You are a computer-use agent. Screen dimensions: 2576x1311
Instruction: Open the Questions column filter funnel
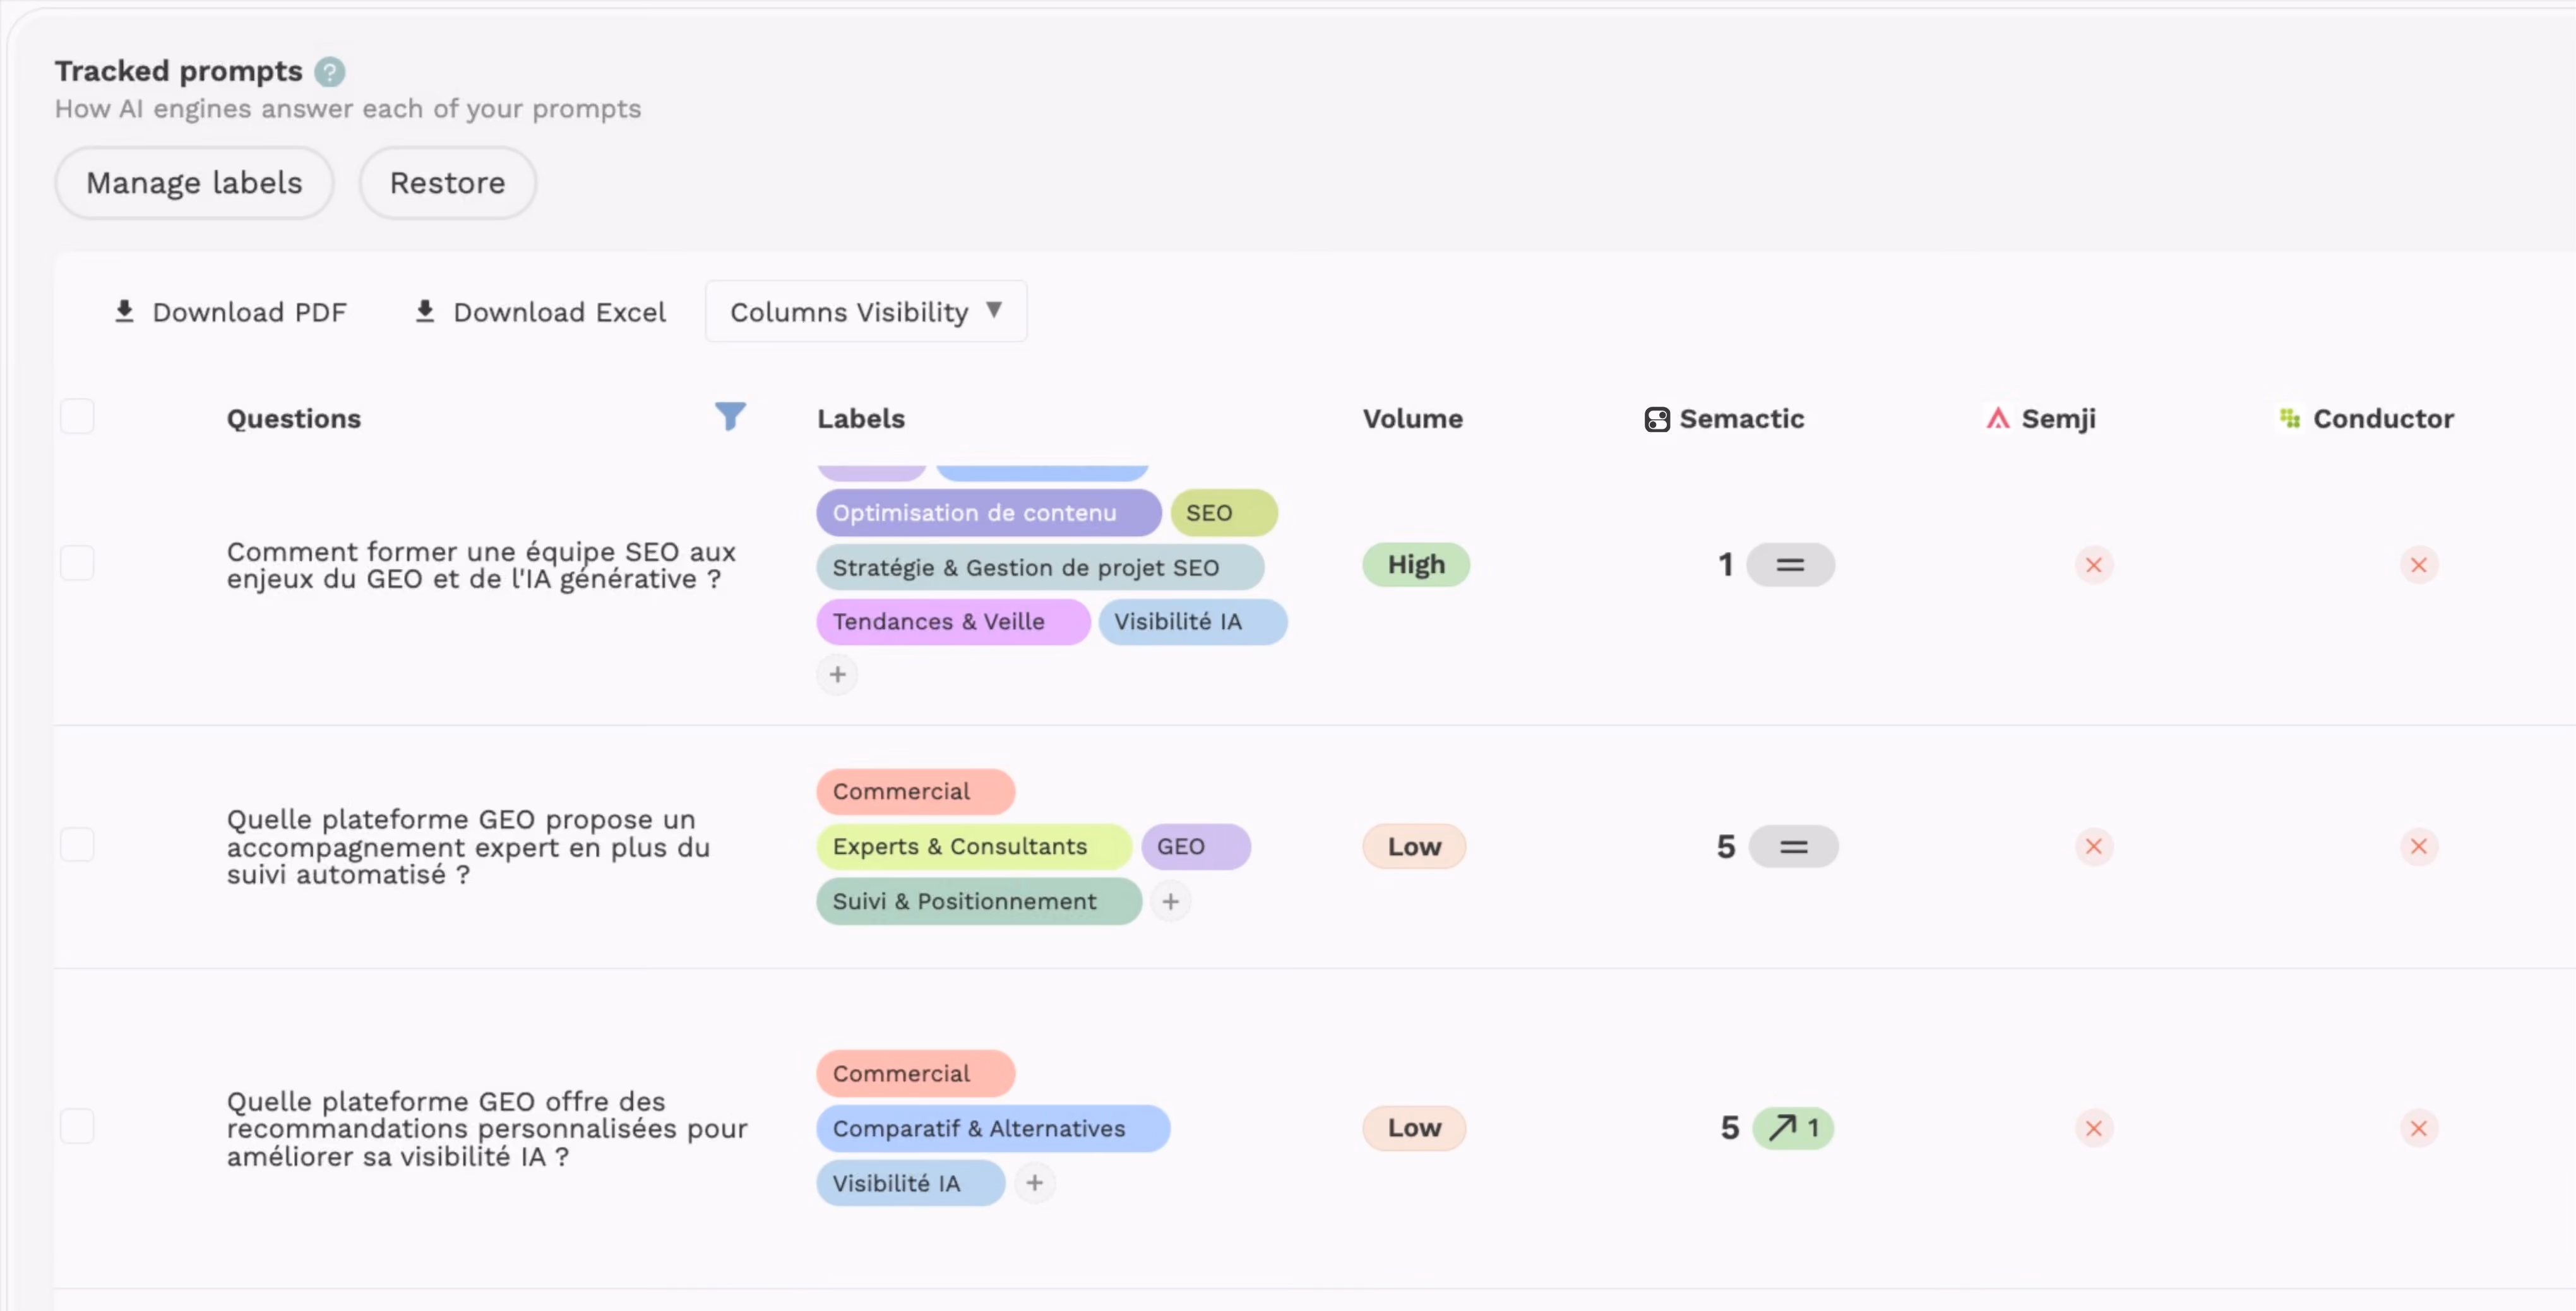(730, 416)
